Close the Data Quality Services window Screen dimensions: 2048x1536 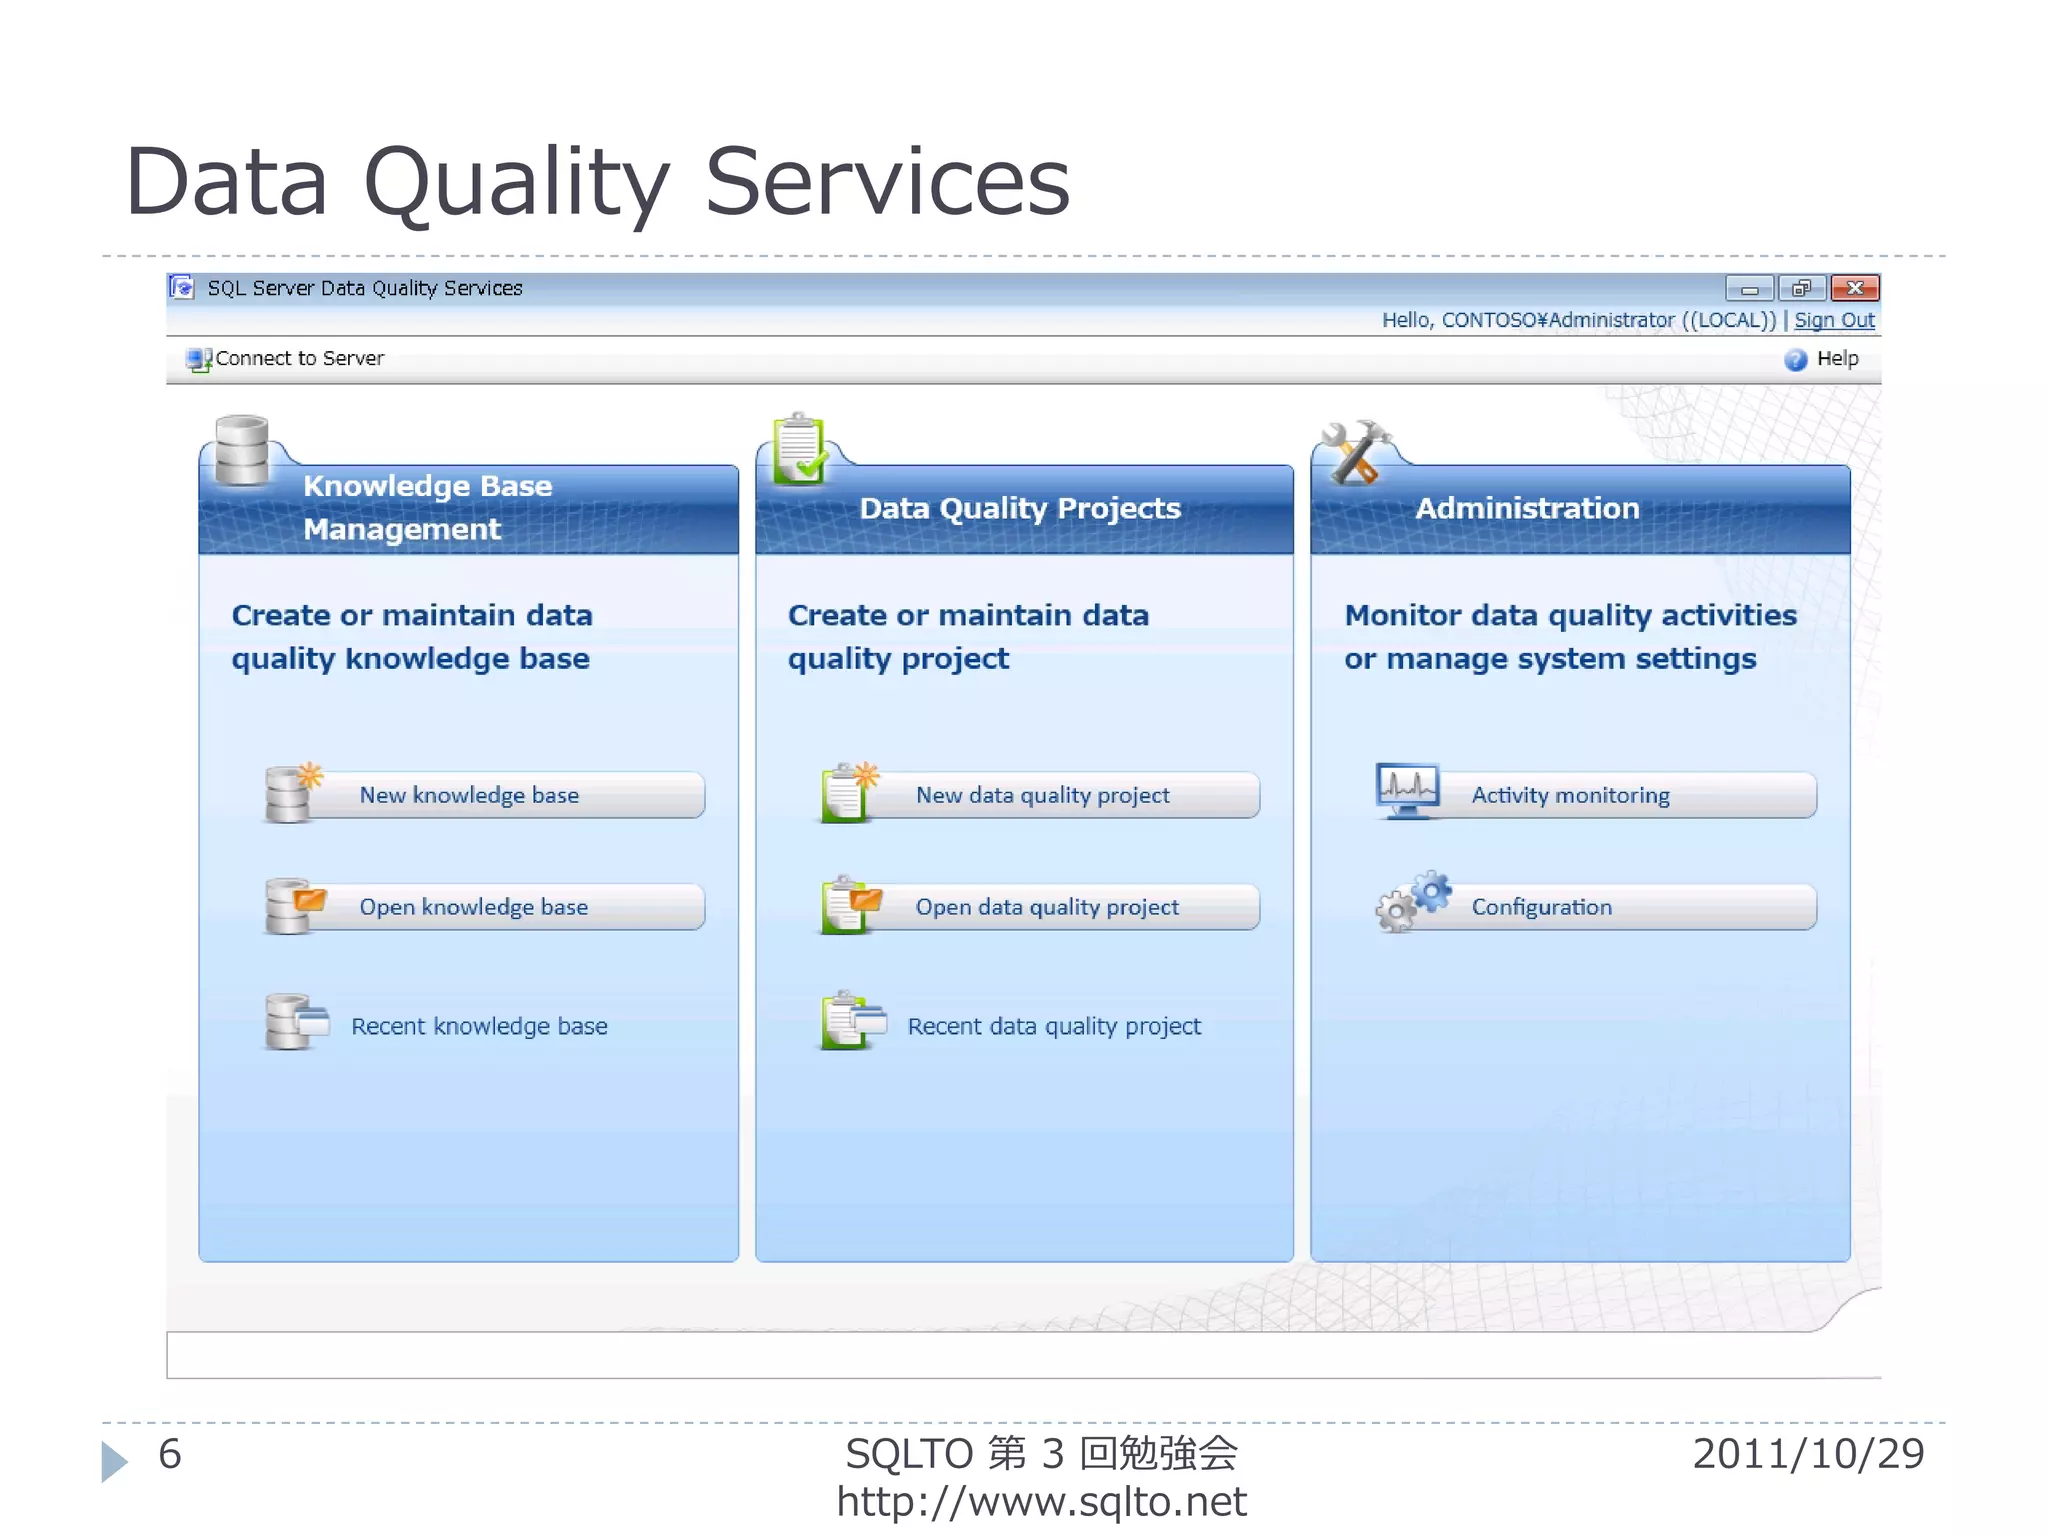[x=1855, y=289]
